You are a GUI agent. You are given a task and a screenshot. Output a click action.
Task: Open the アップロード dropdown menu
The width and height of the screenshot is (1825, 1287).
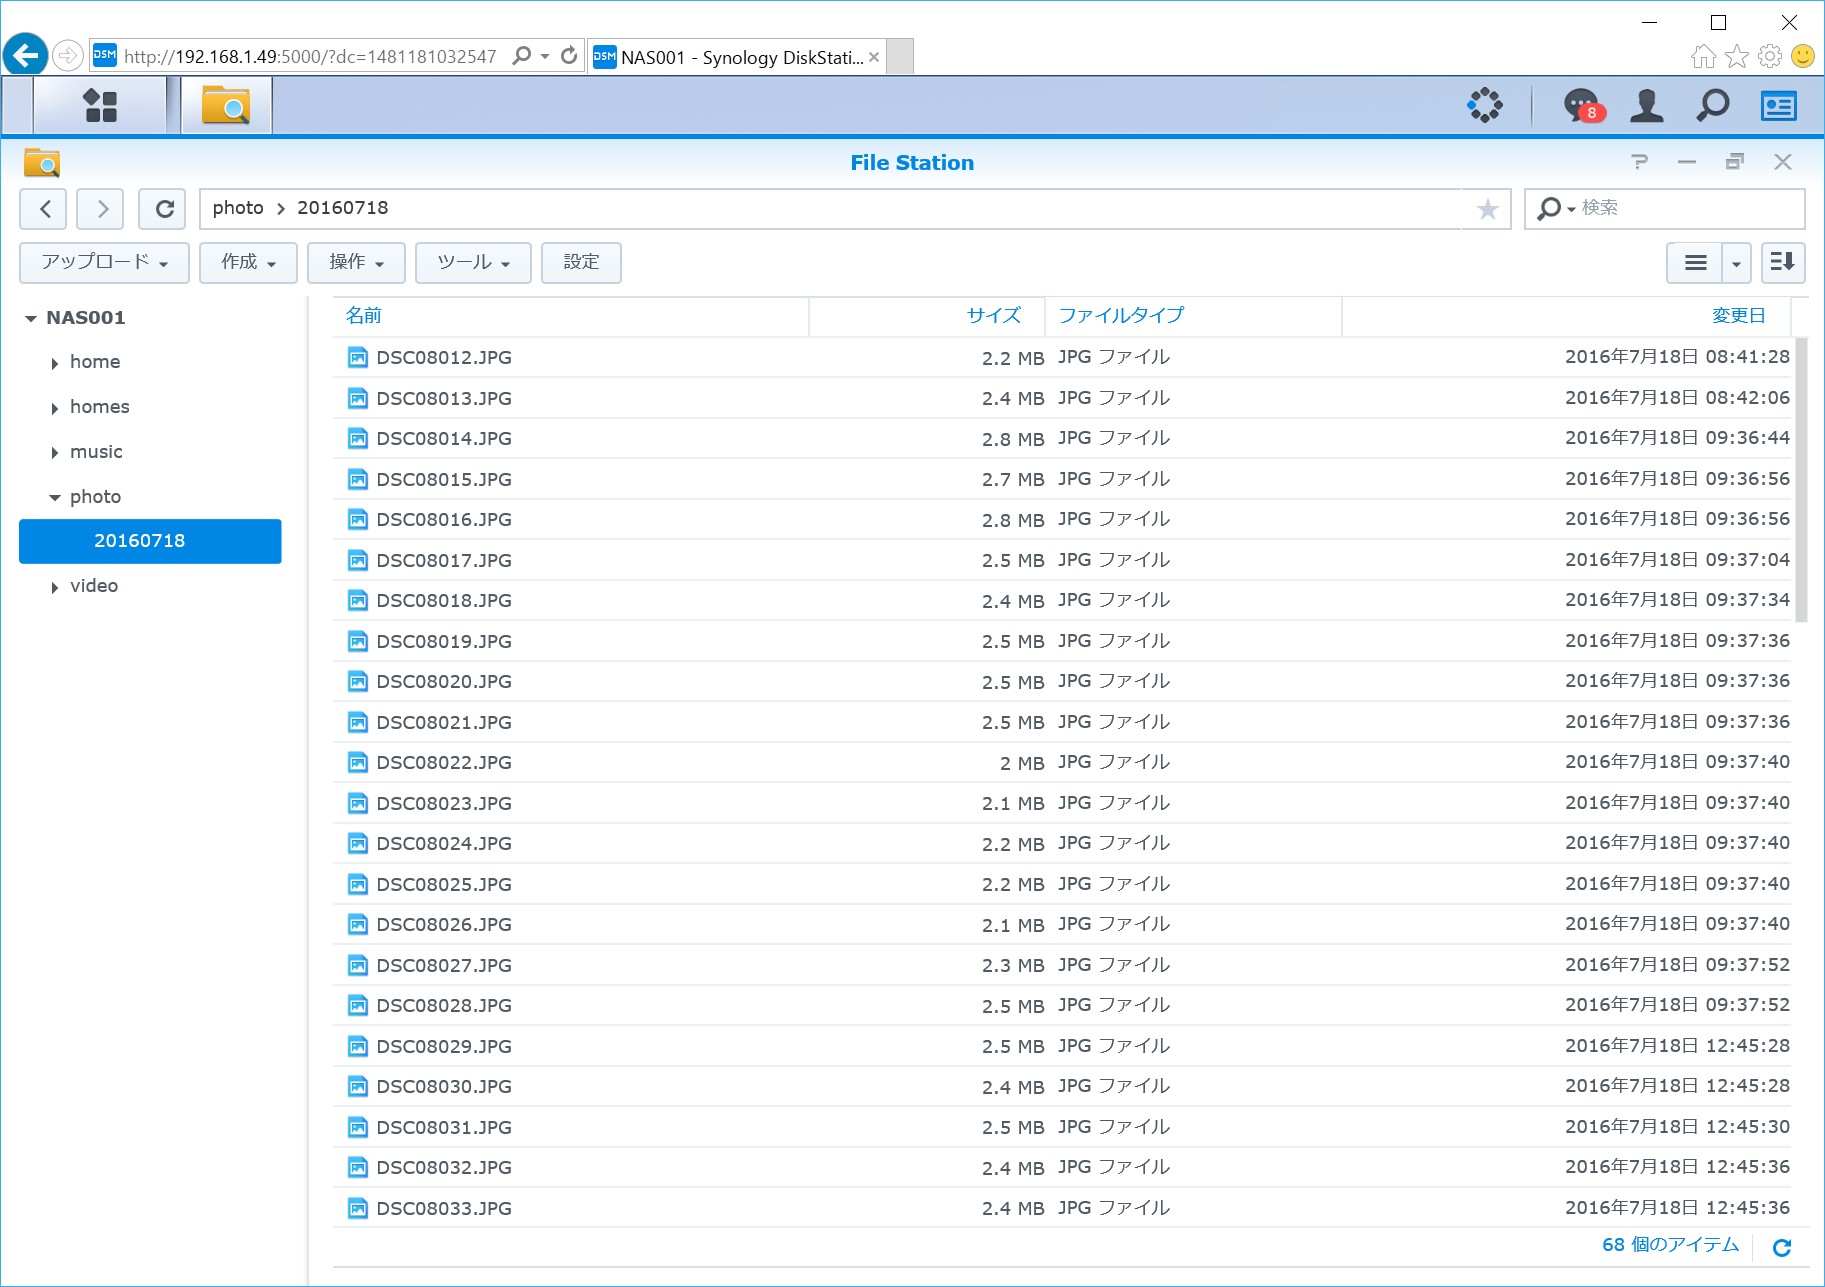(x=105, y=263)
